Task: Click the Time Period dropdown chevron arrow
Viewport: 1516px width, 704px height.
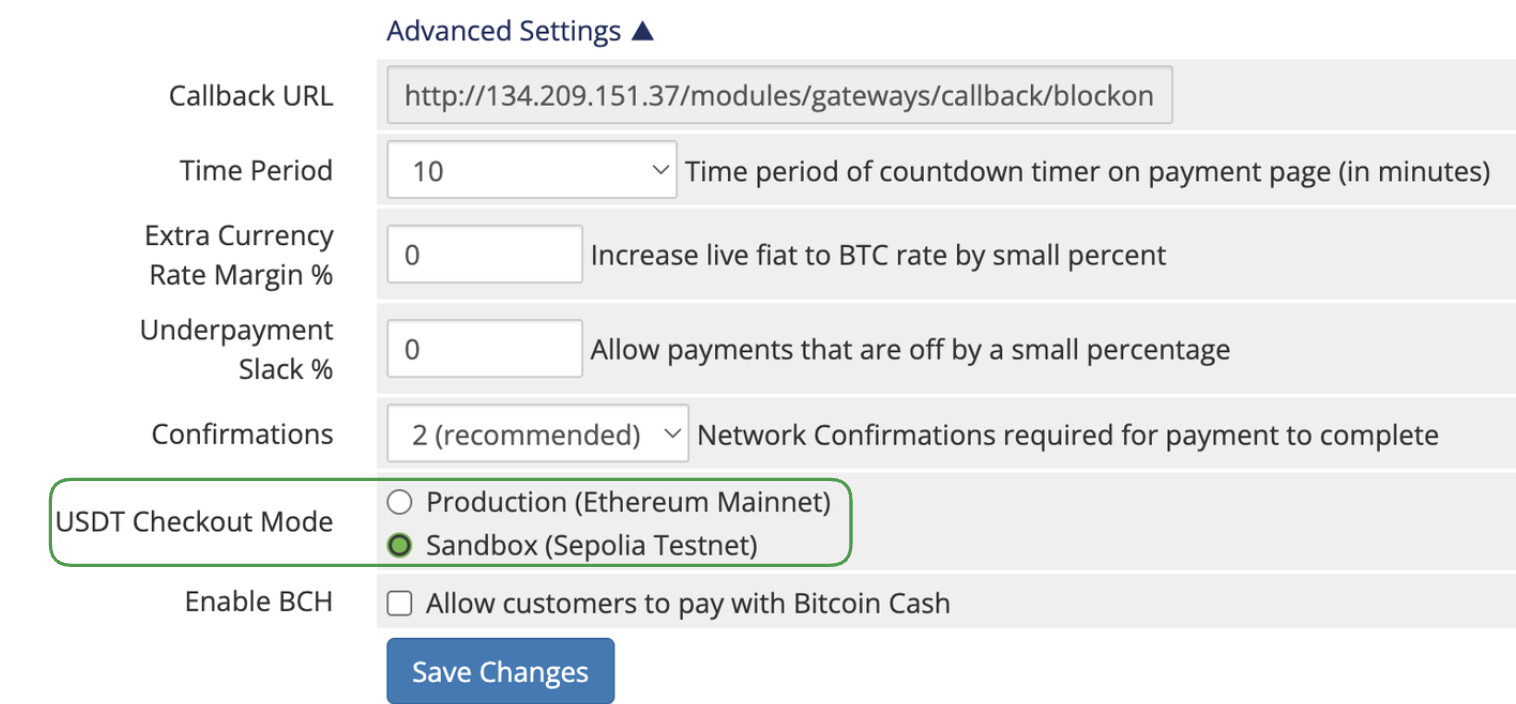Action: coord(660,170)
